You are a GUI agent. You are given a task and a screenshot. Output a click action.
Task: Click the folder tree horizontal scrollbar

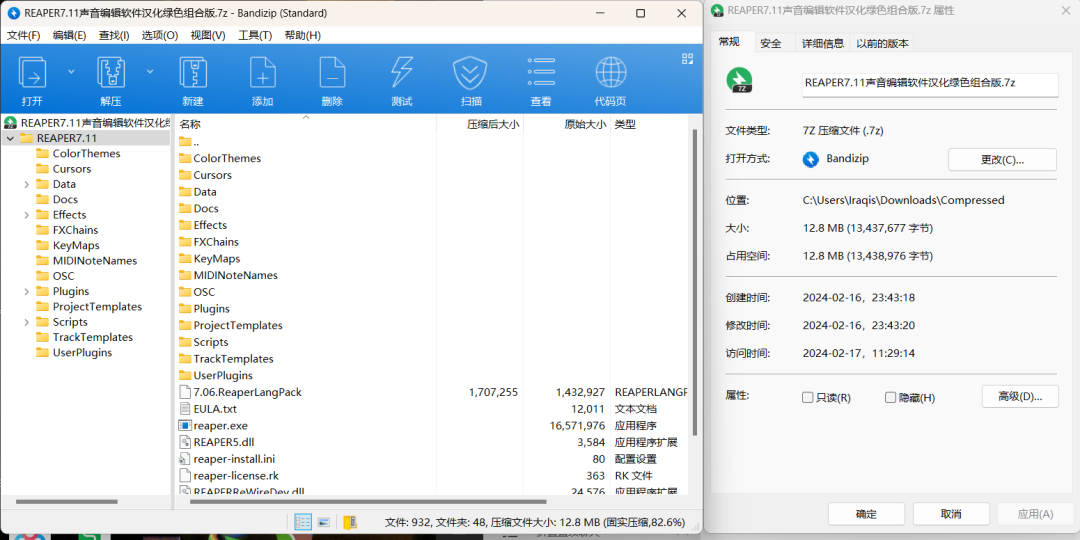(67, 502)
